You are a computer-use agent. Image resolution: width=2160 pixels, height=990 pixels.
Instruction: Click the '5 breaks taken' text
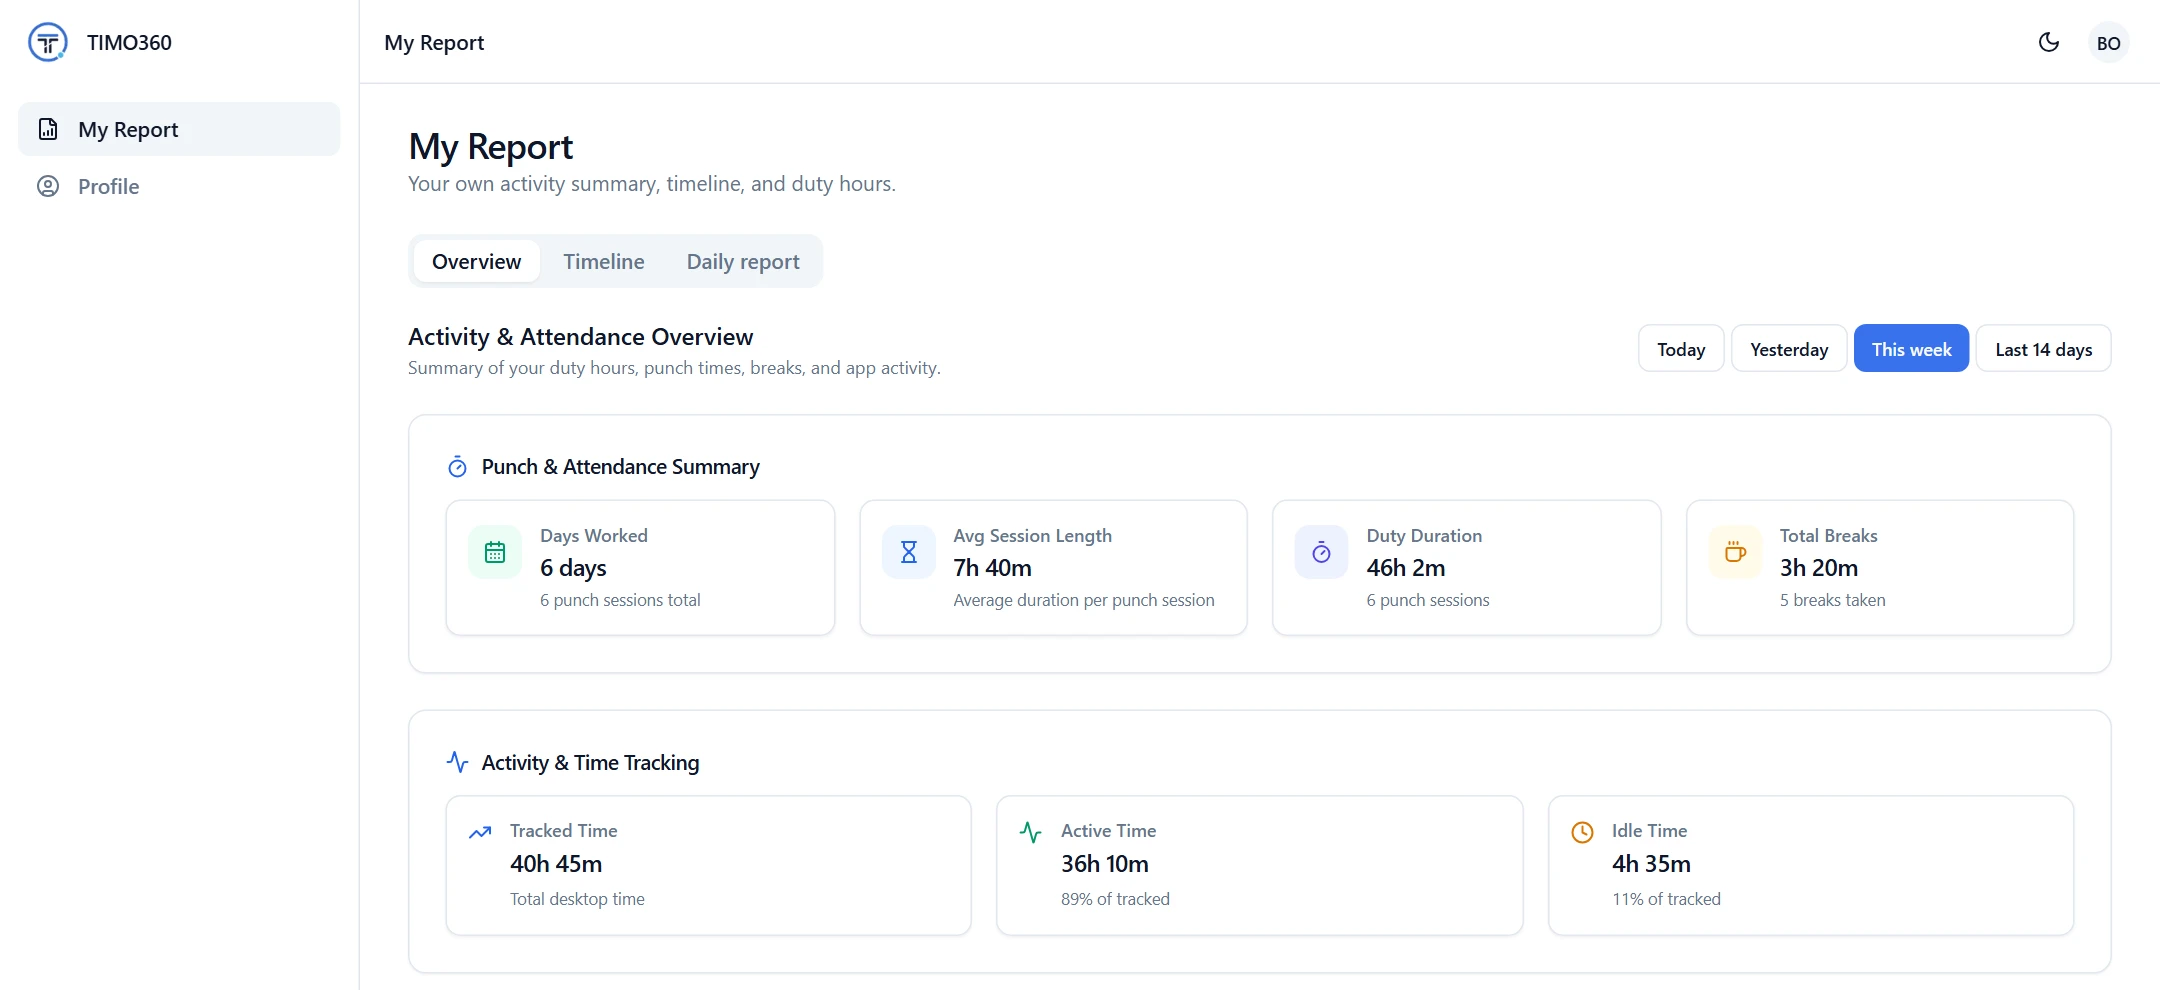pyautogui.click(x=1833, y=600)
